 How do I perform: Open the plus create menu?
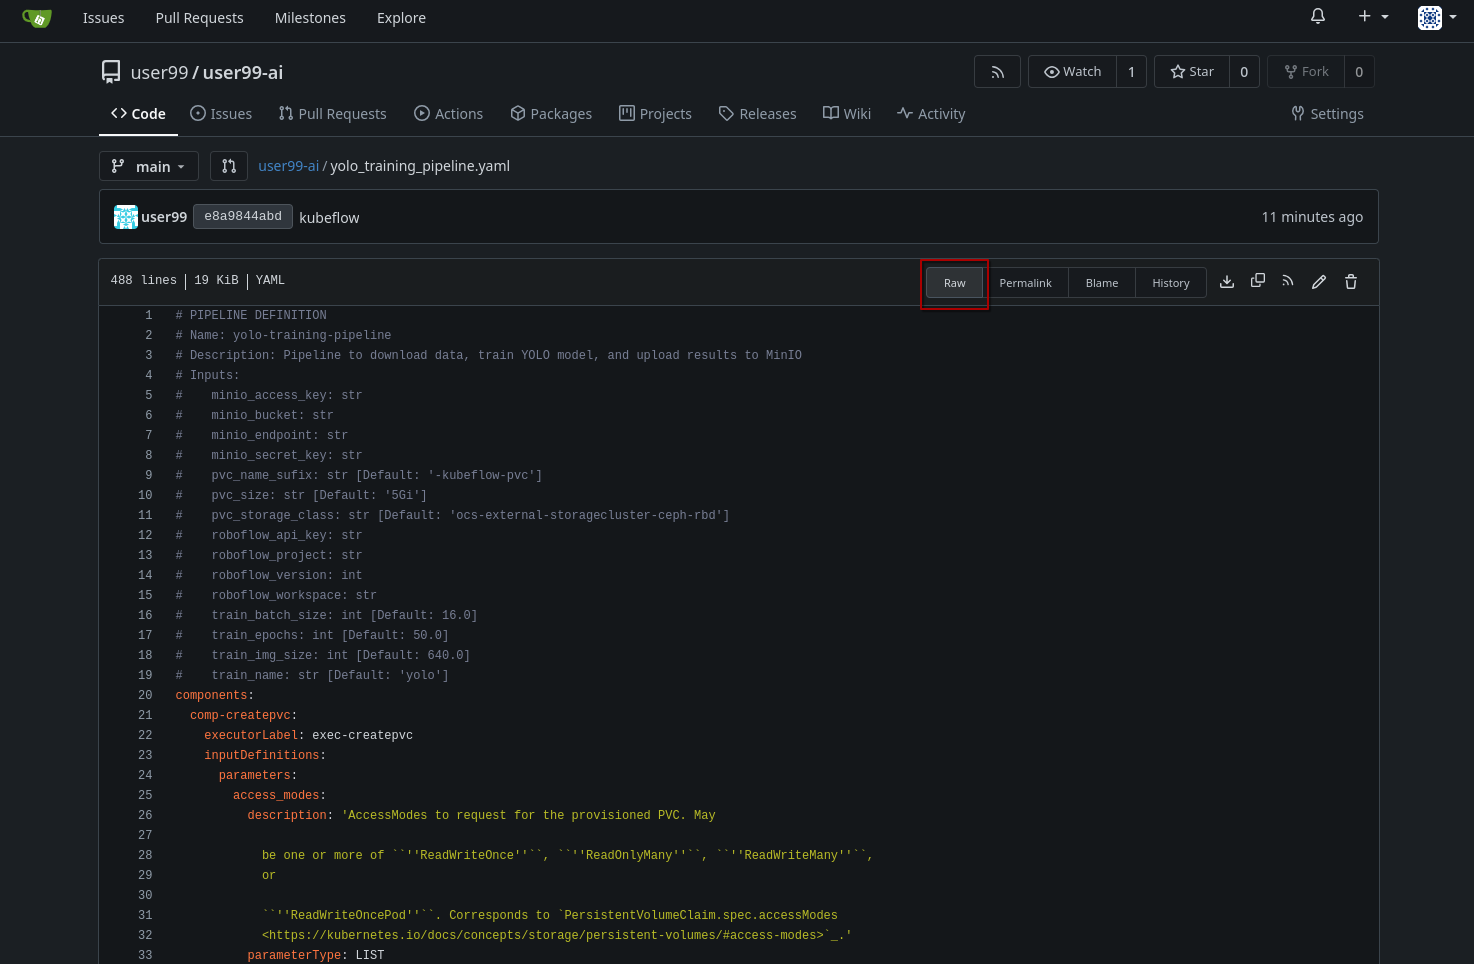[x=1373, y=16]
